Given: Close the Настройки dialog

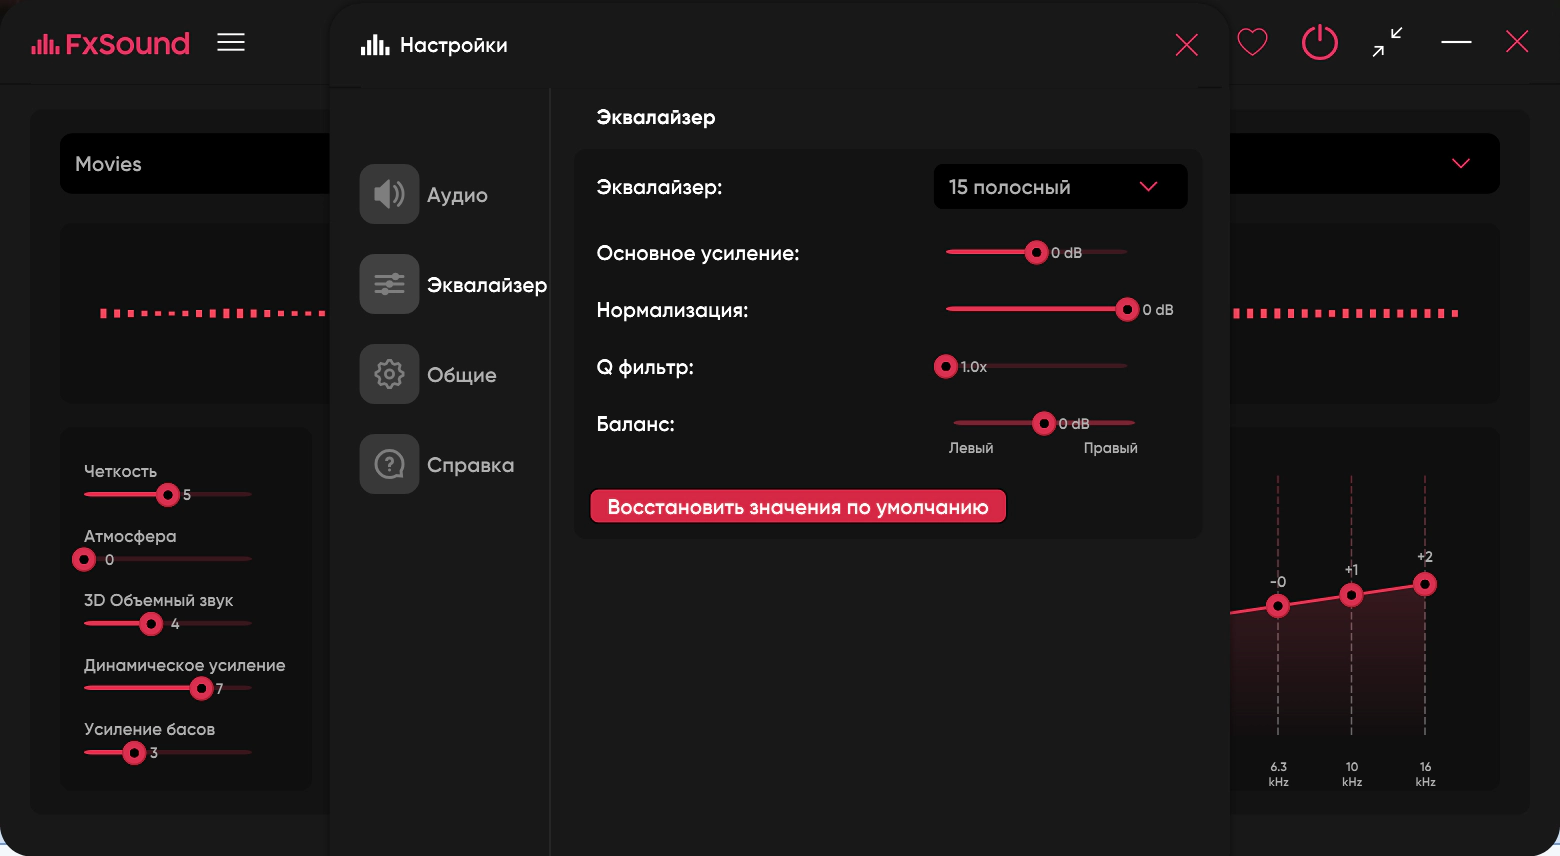Looking at the screenshot, I should 1187,45.
